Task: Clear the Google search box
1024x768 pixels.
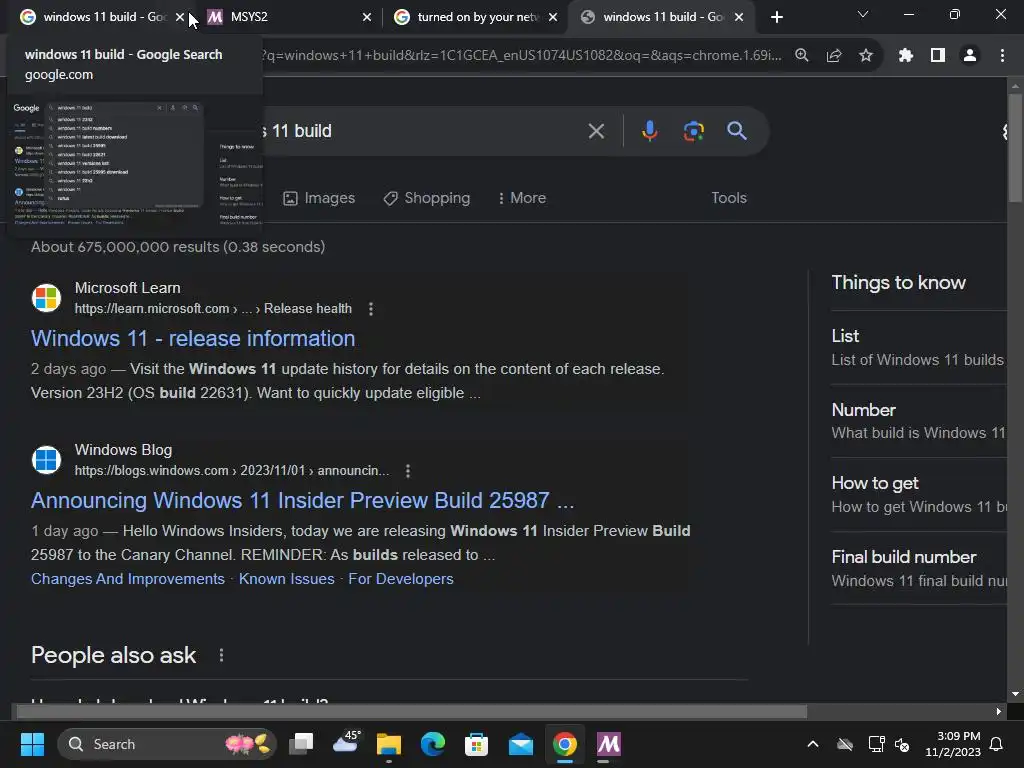Action: (596, 131)
